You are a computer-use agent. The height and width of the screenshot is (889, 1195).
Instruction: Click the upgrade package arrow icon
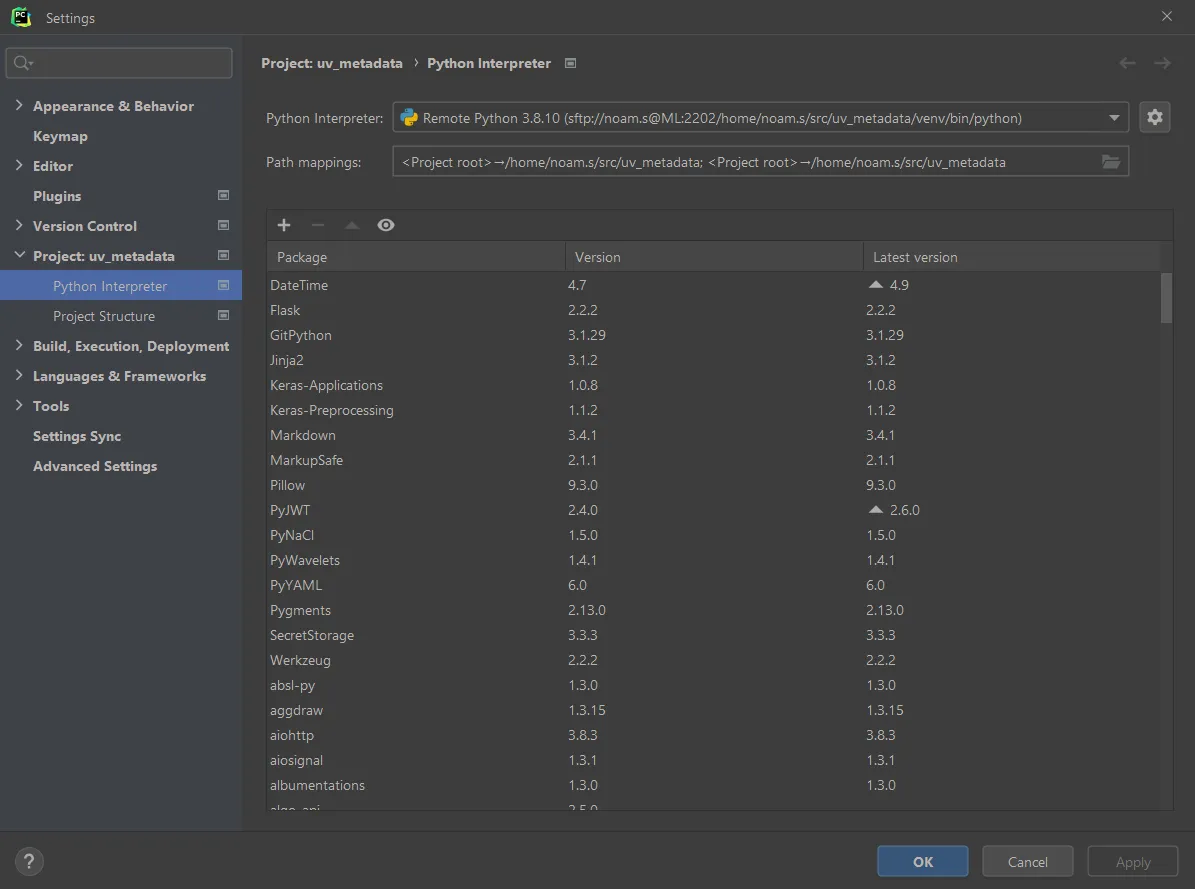click(351, 225)
